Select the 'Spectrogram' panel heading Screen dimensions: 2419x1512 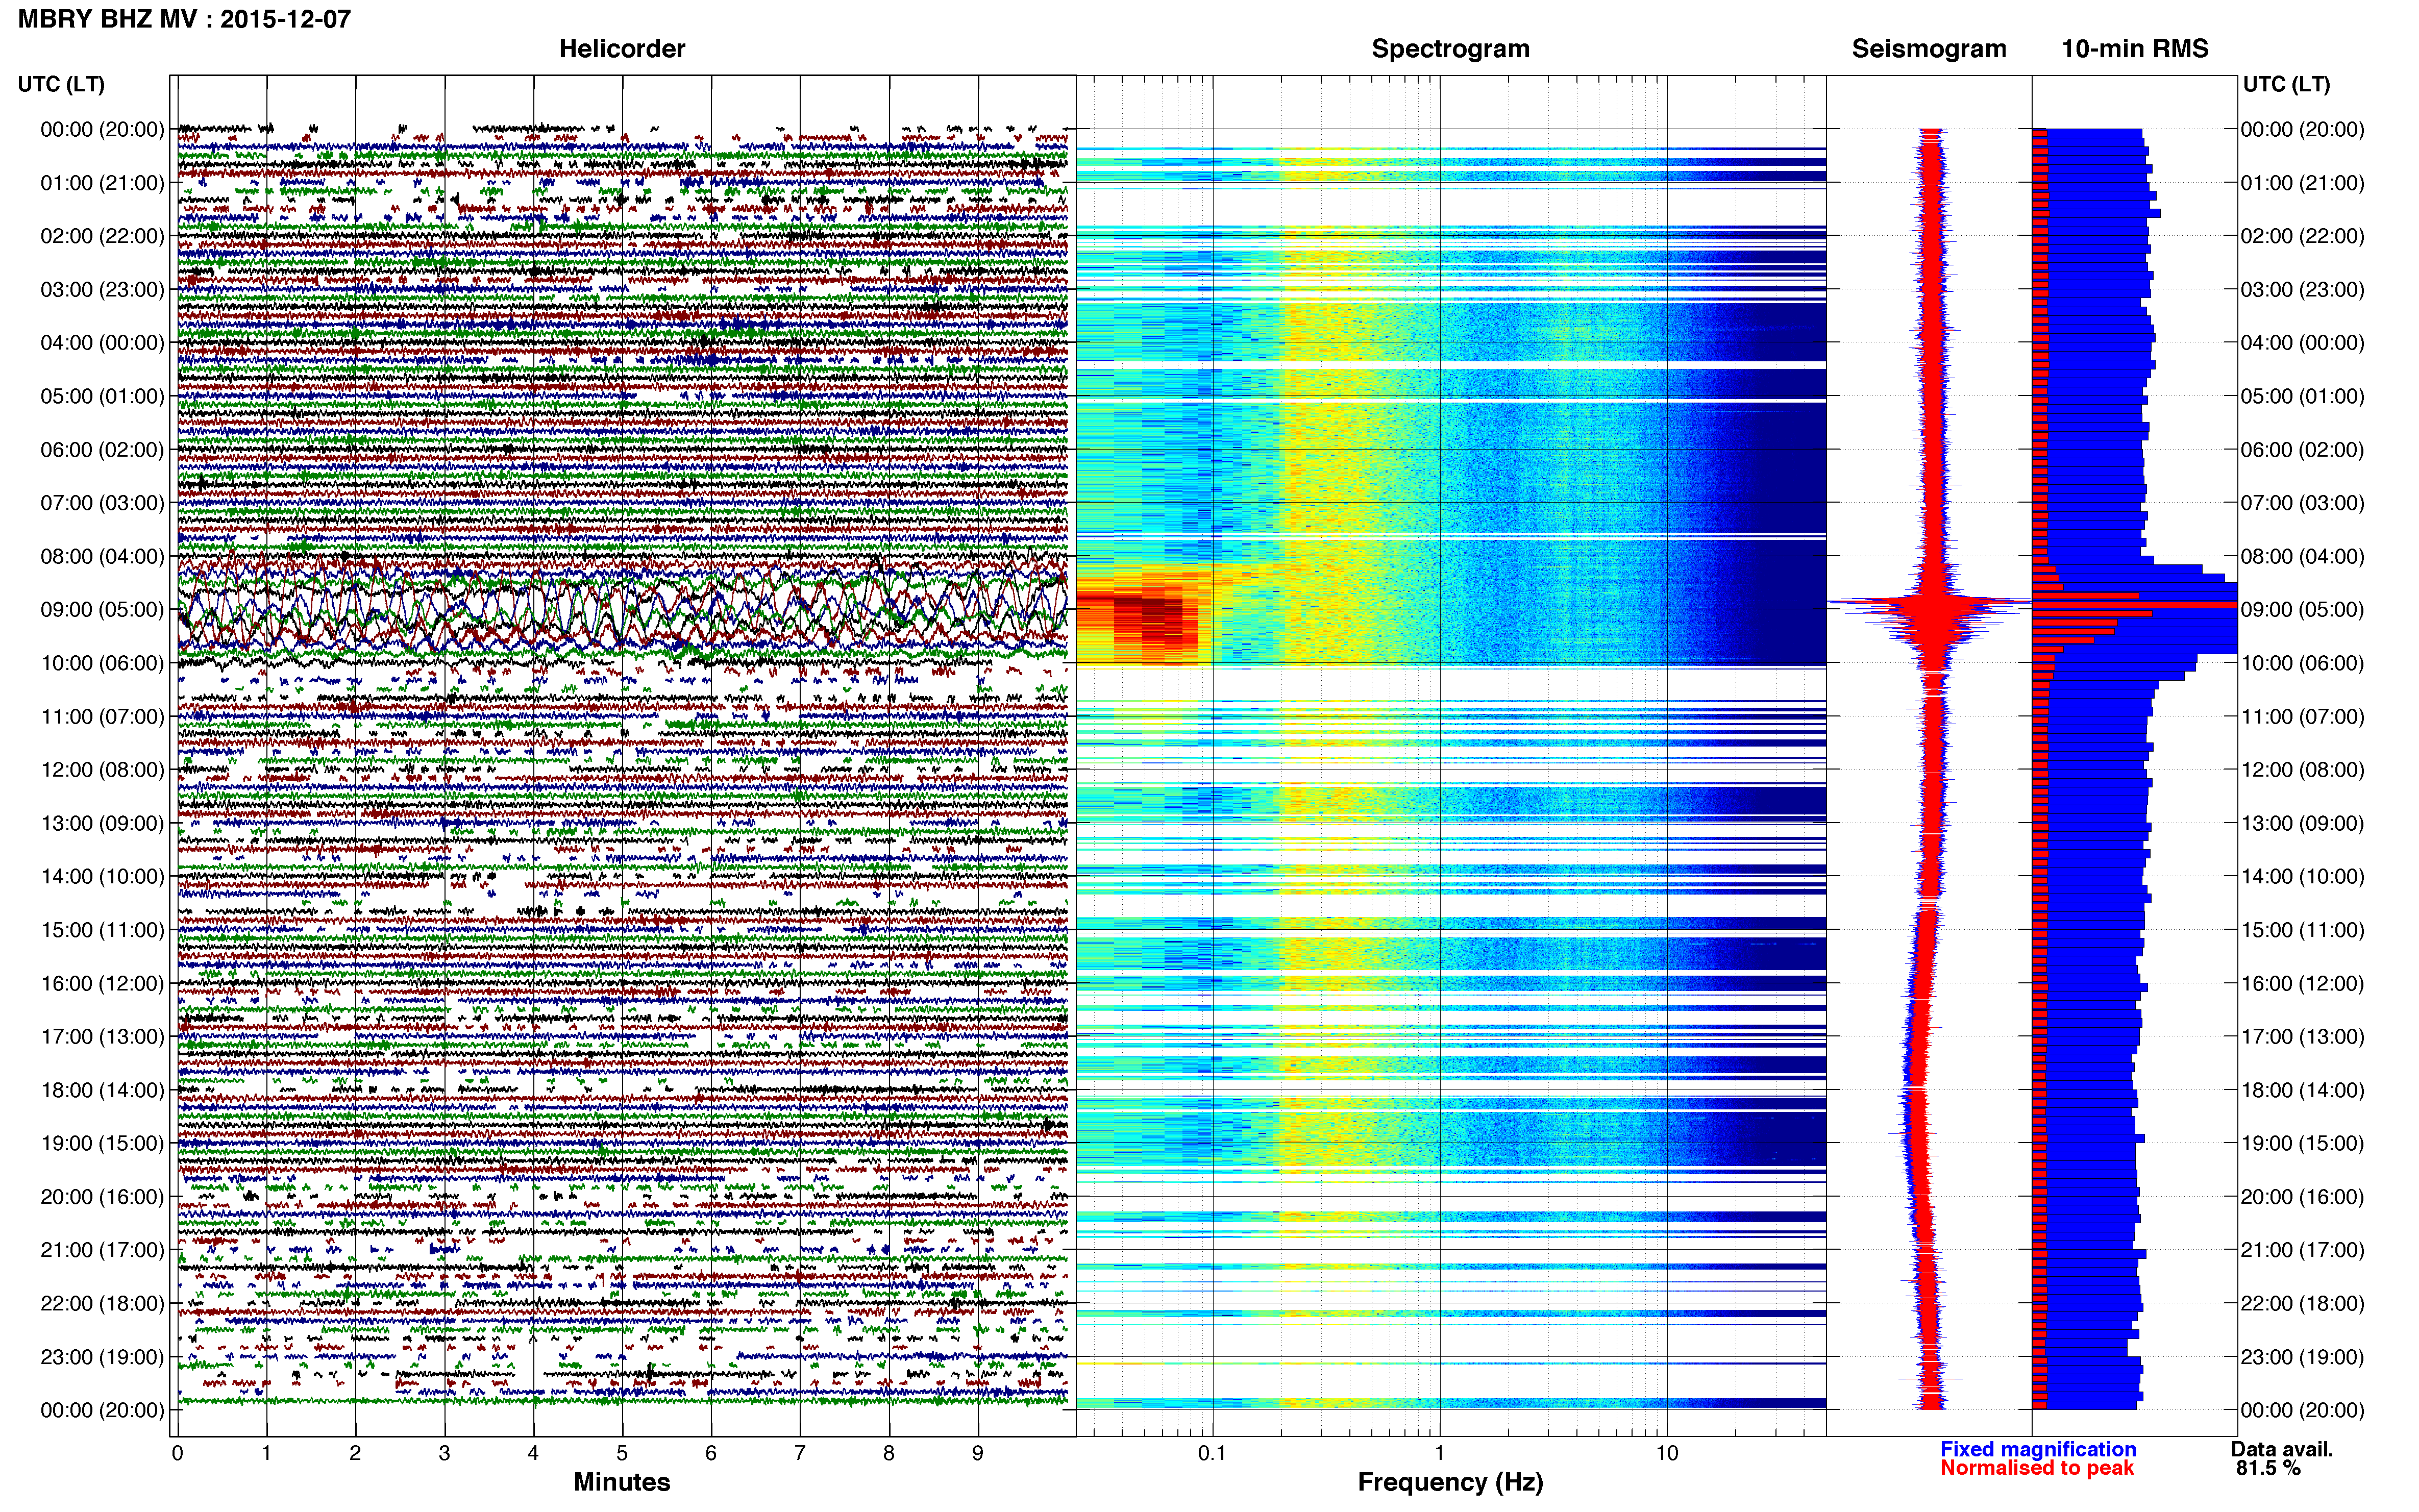click(x=1450, y=49)
